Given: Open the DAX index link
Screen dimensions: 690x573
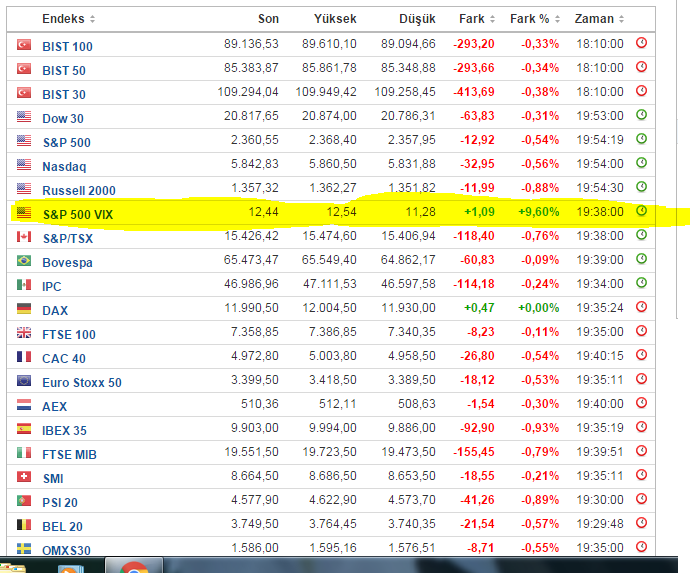Looking at the screenshot, I should pyautogui.click(x=55, y=311).
